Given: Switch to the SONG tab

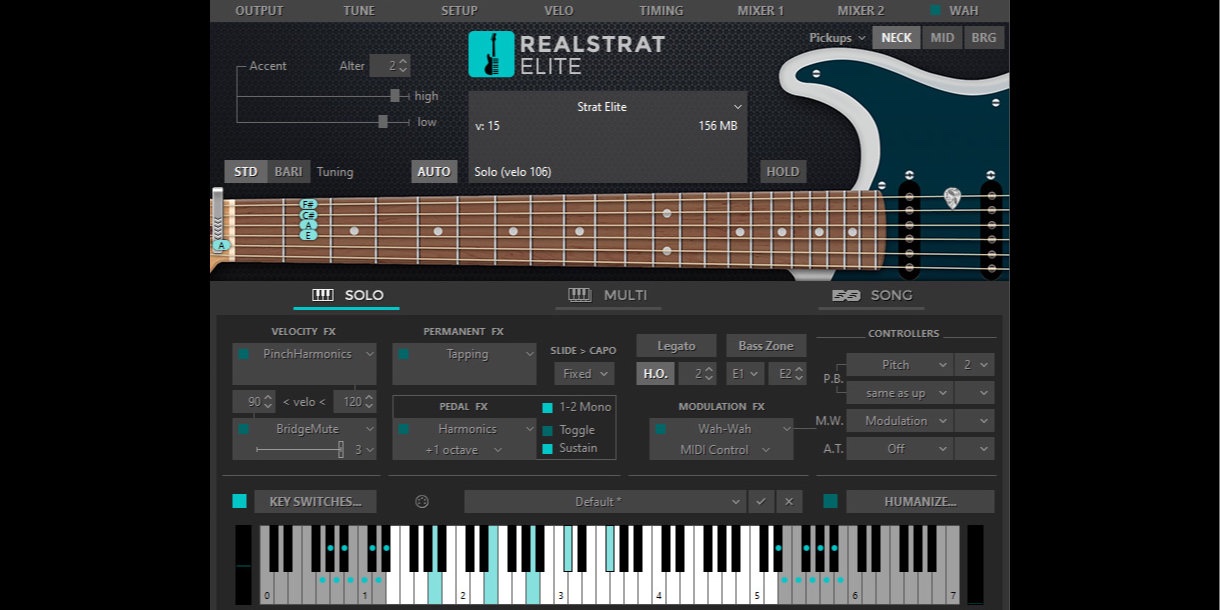Looking at the screenshot, I should click(x=893, y=295).
